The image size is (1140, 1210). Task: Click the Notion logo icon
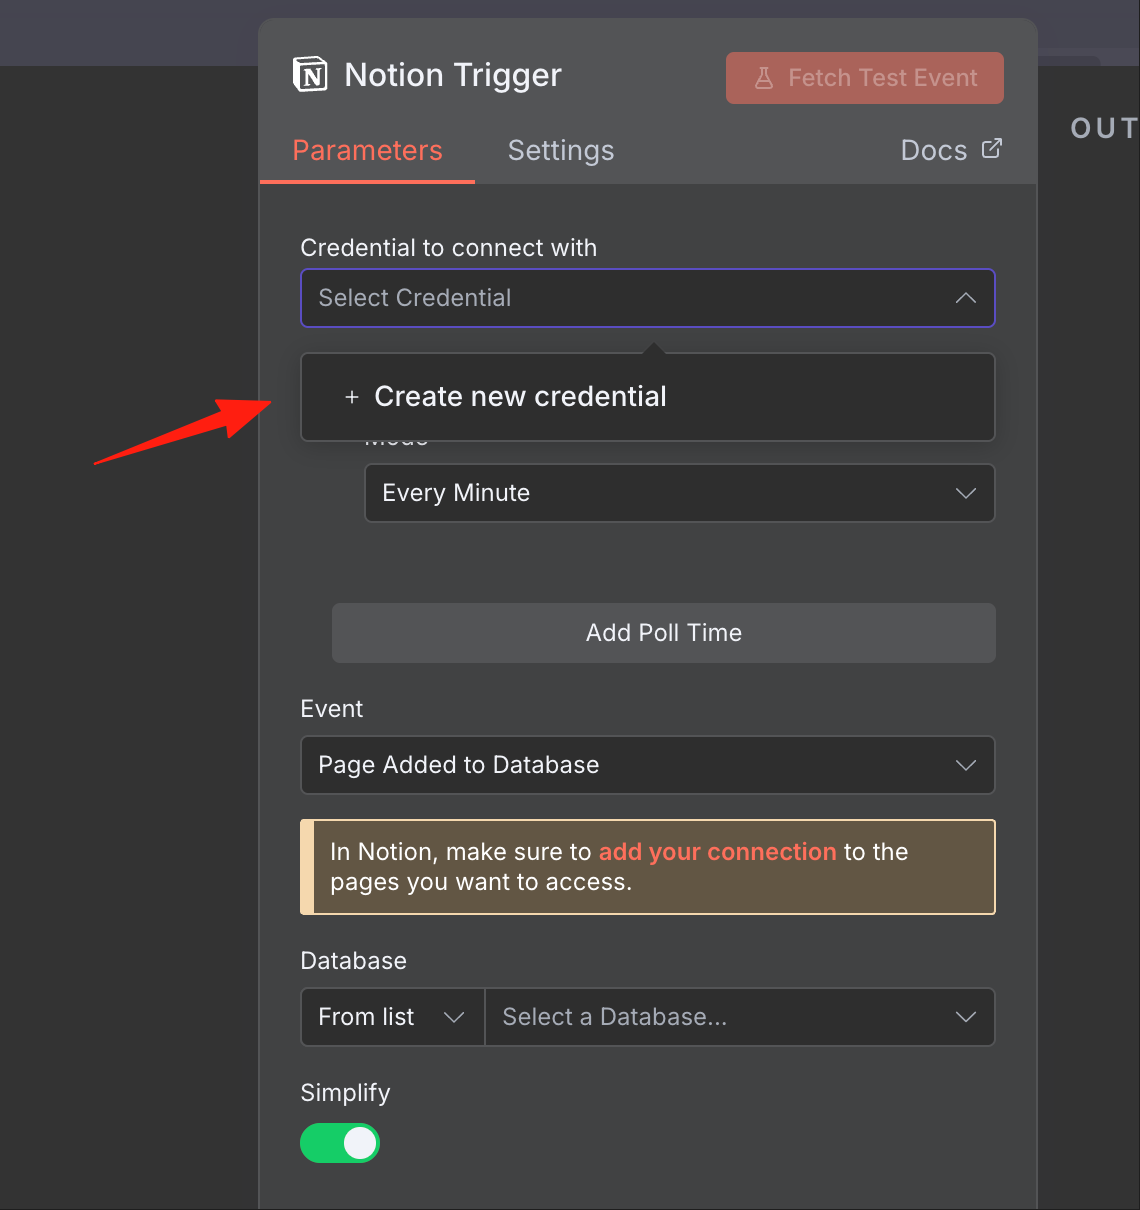pyautogui.click(x=310, y=75)
